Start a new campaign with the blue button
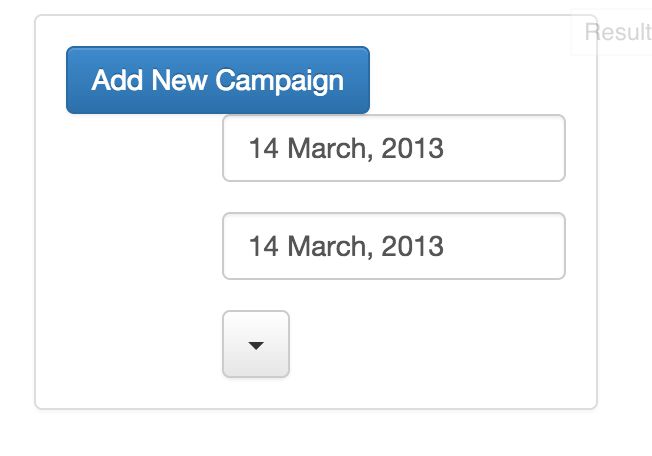The image size is (652, 456). click(217, 80)
